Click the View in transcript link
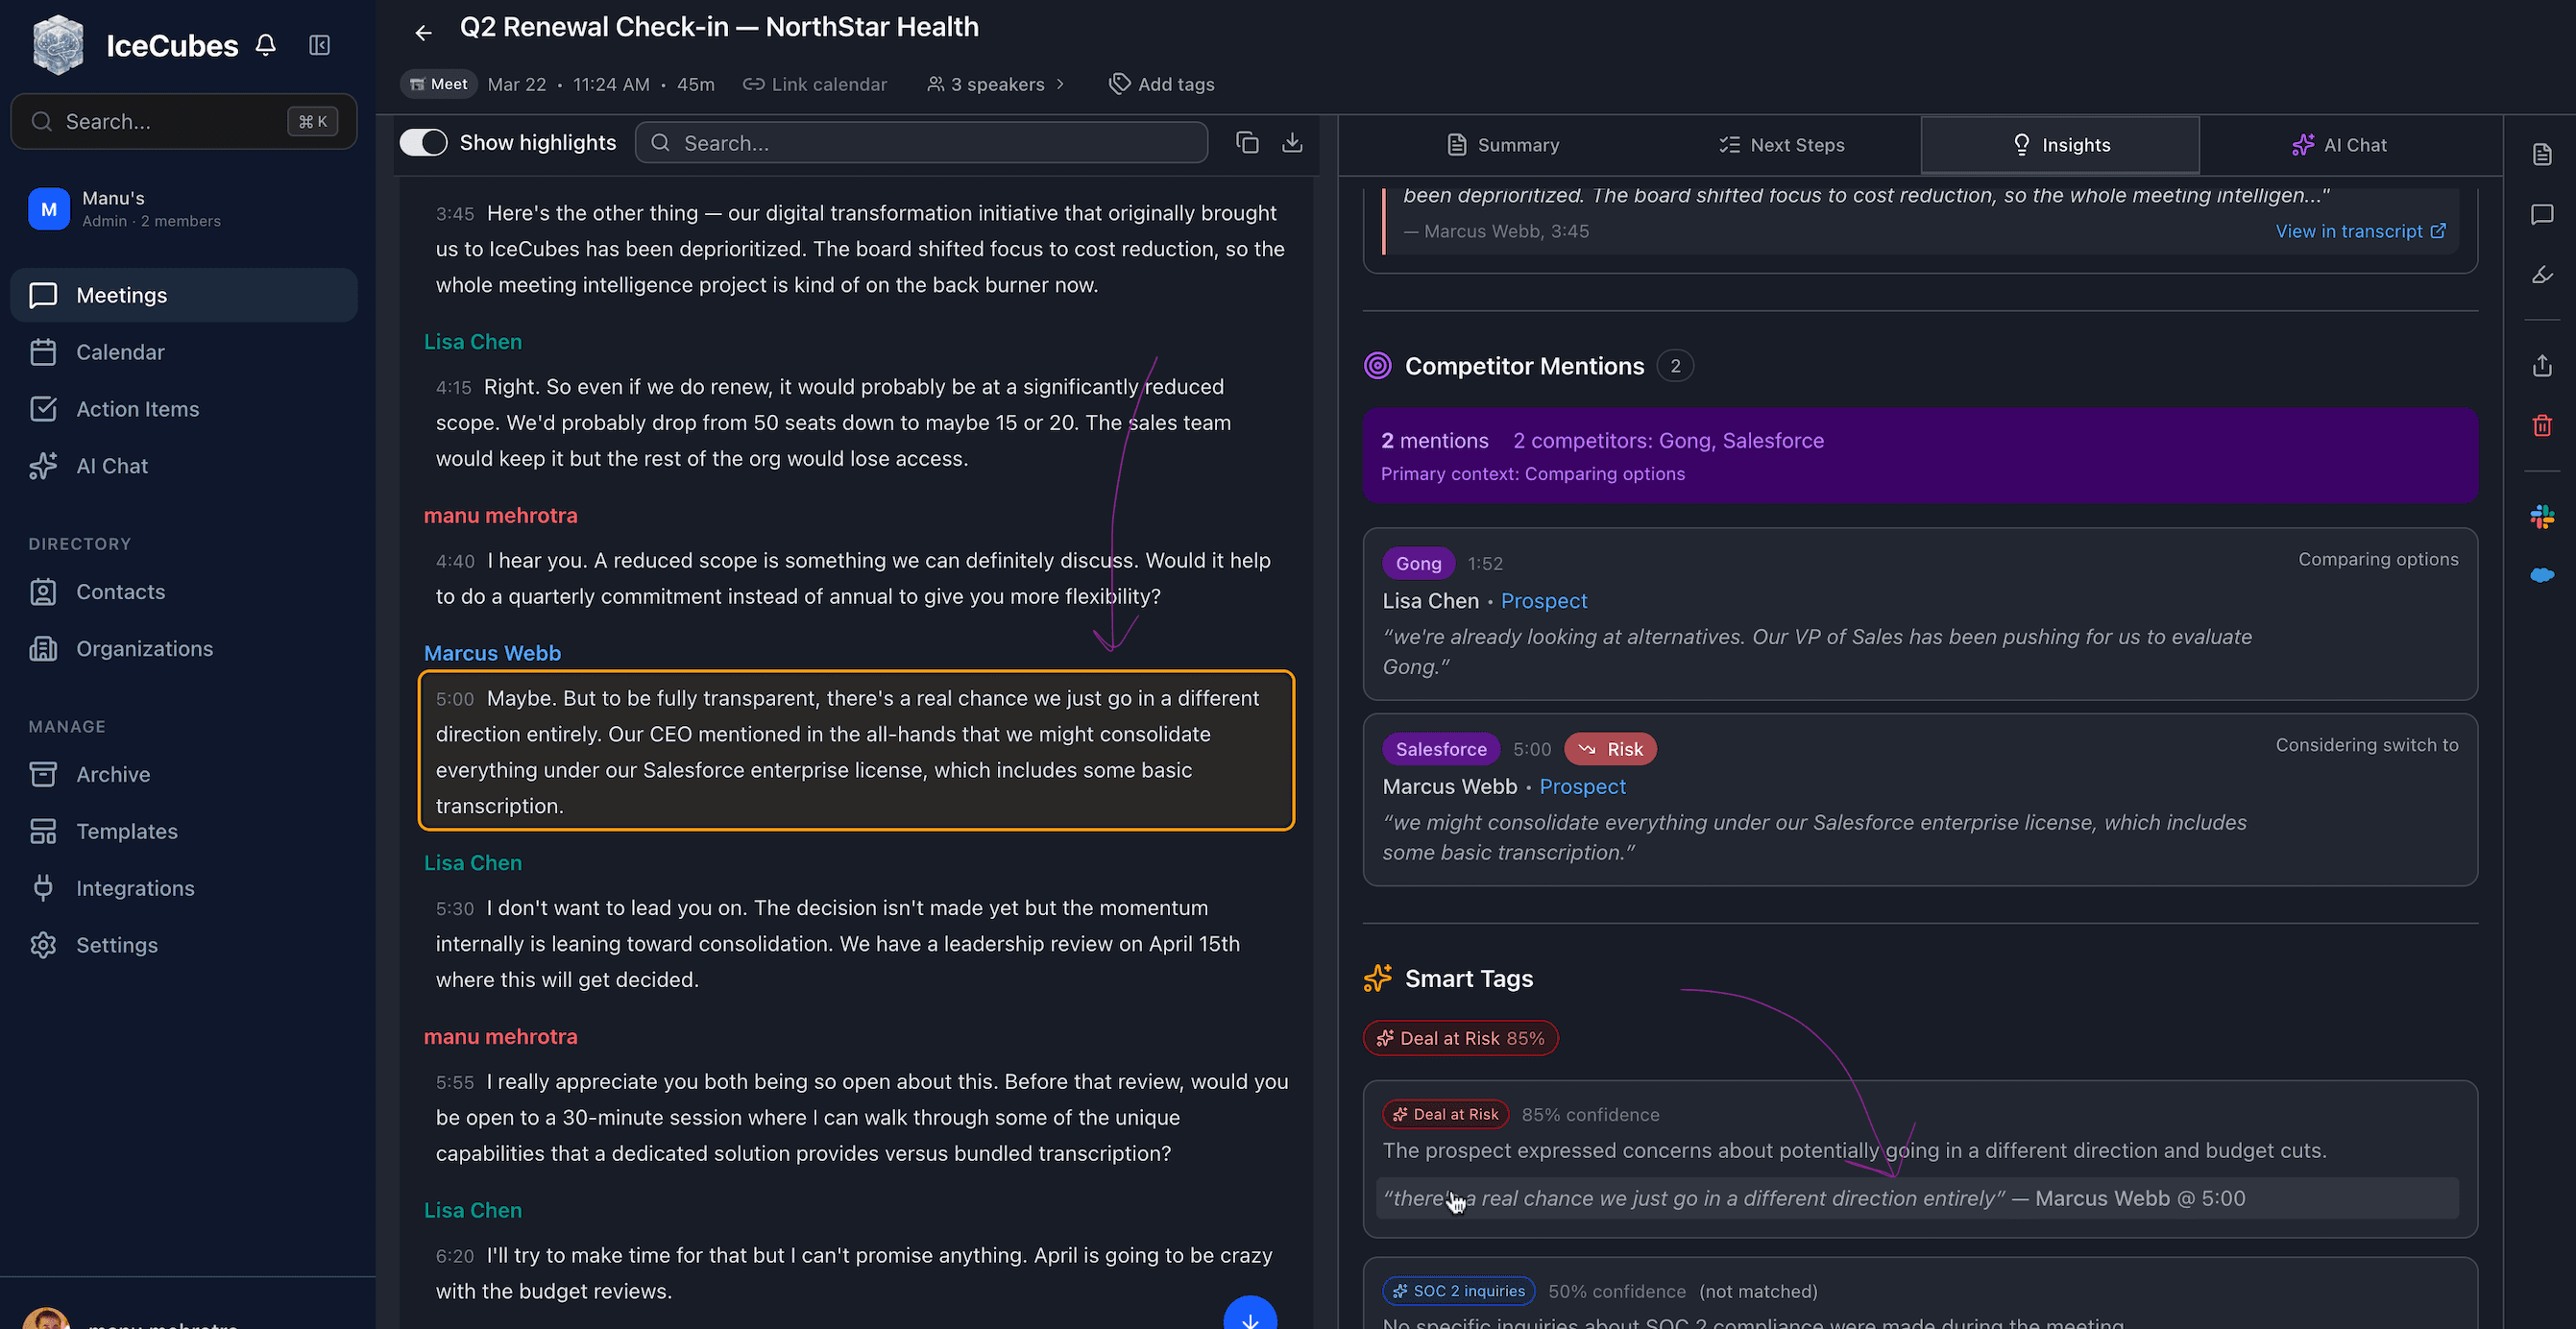The height and width of the screenshot is (1329, 2576). pos(2360,231)
